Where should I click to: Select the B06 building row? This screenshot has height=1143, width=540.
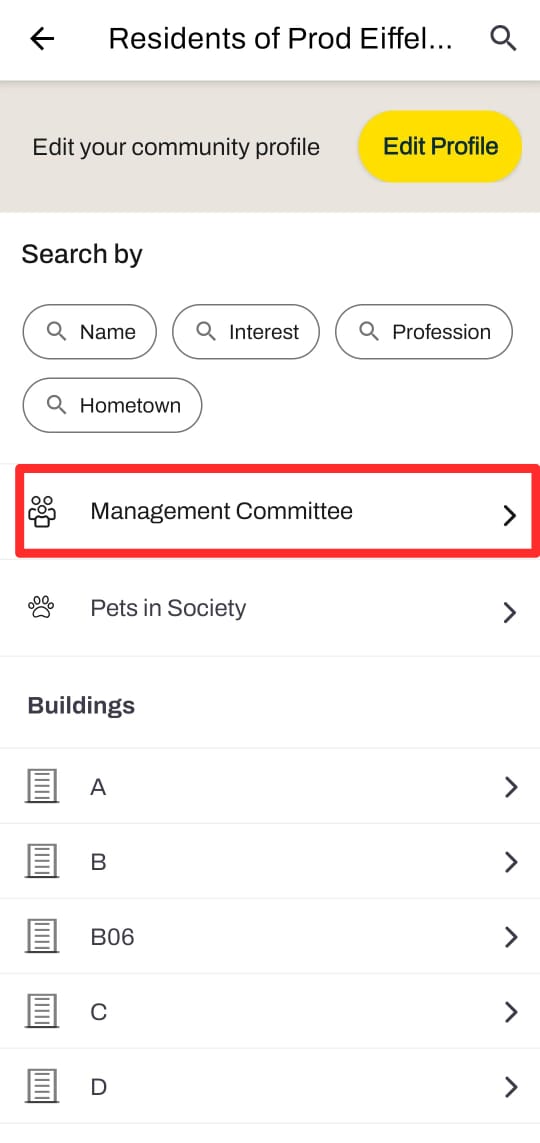click(270, 937)
